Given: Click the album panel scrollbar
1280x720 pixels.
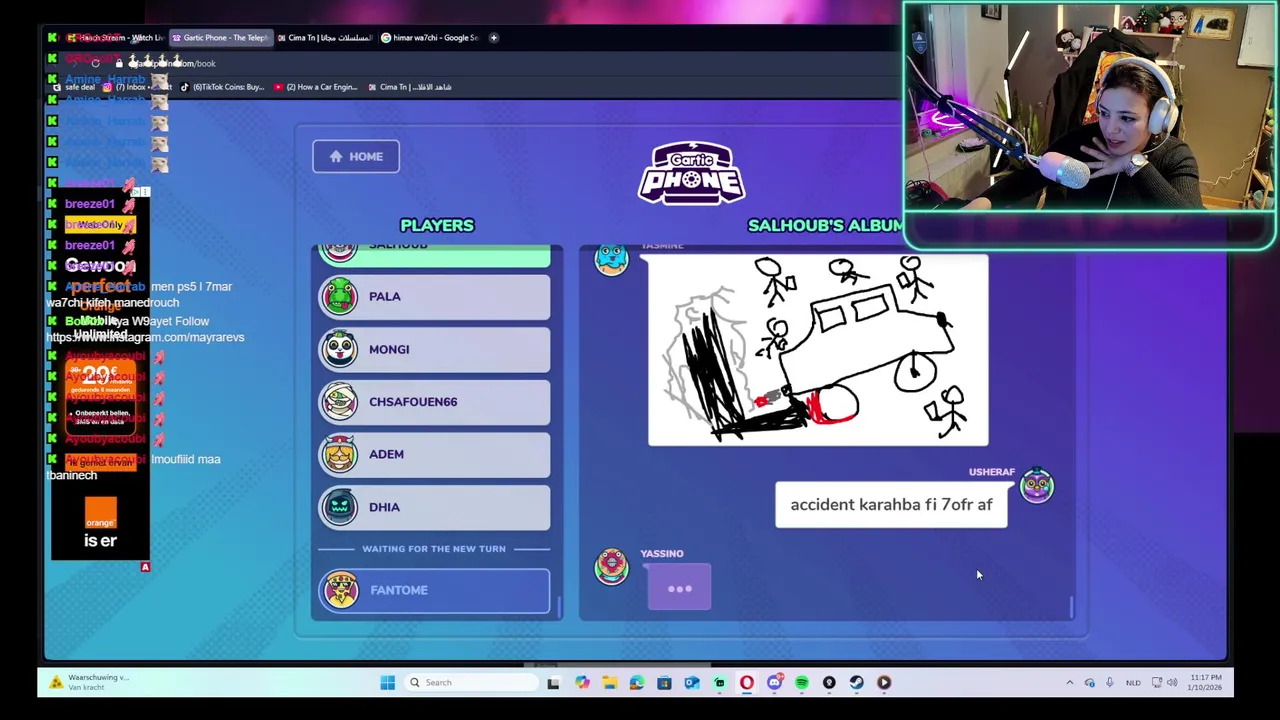Looking at the screenshot, I should pyautogui.click(x=1071, y=607).
